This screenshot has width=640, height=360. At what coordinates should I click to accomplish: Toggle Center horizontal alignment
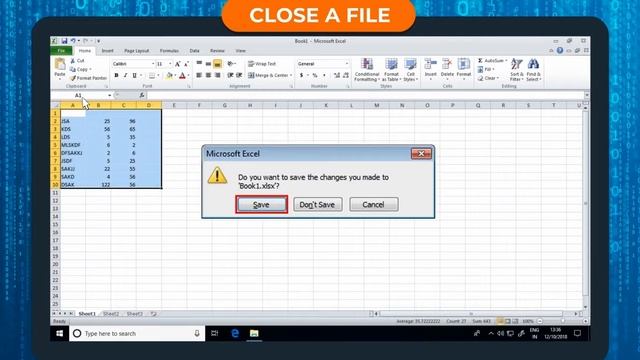[208, 75]
